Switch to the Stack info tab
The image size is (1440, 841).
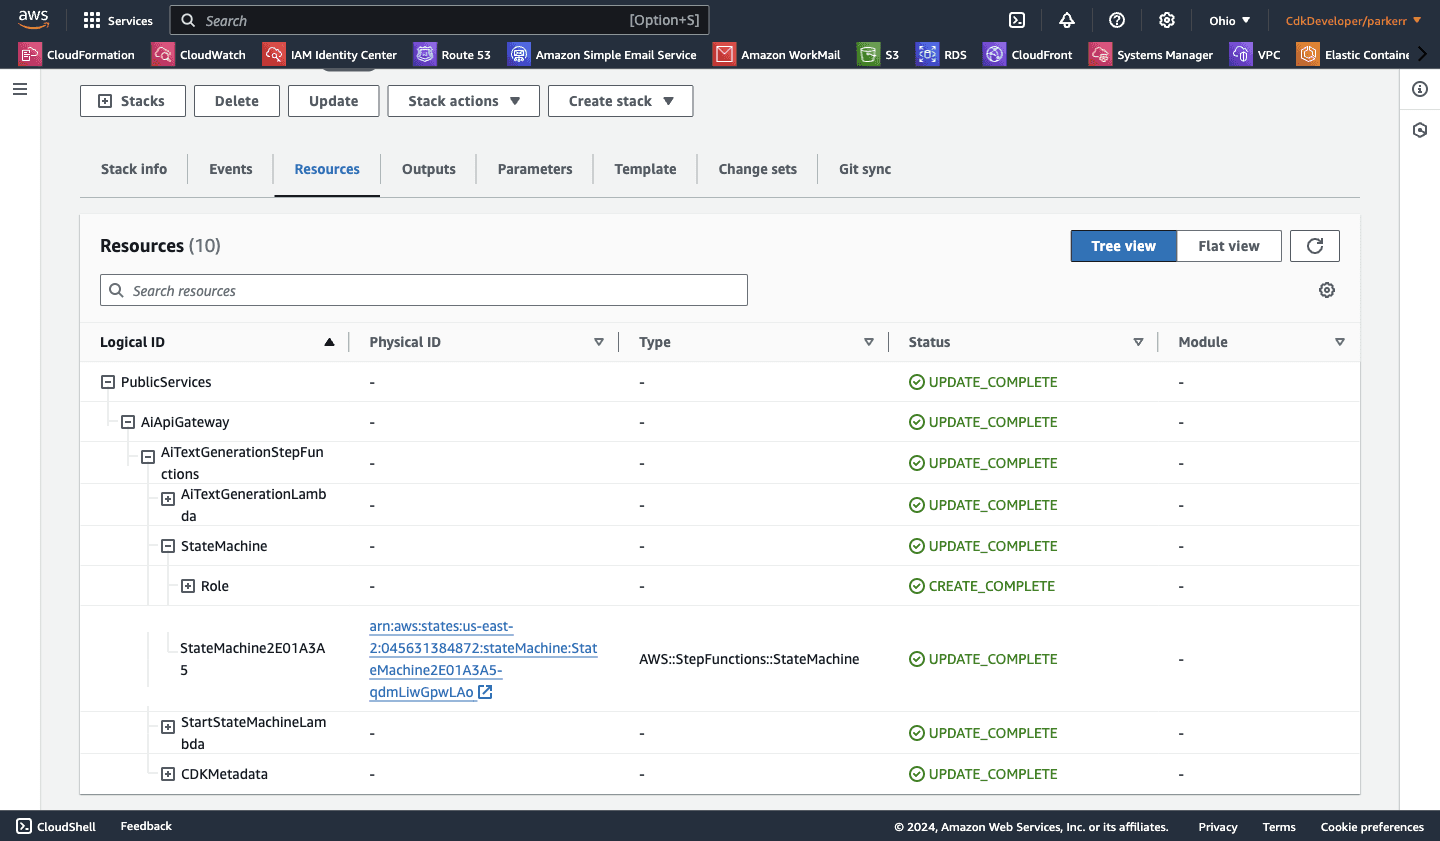click(134, 169)
